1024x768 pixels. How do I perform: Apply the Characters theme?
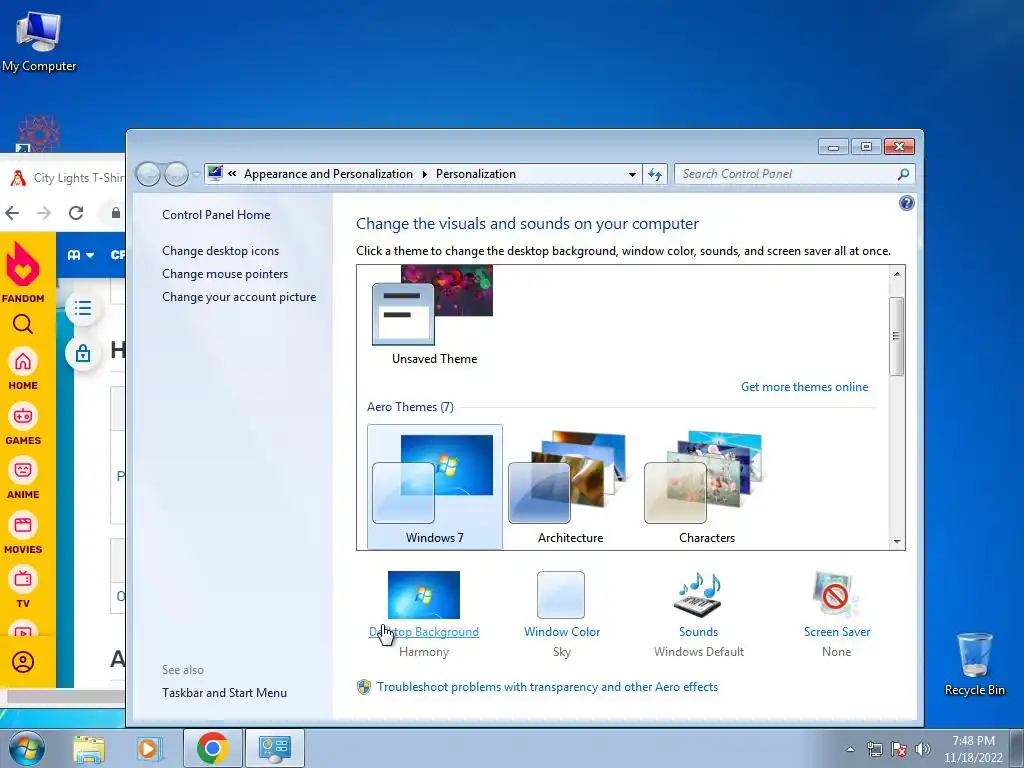707,487
